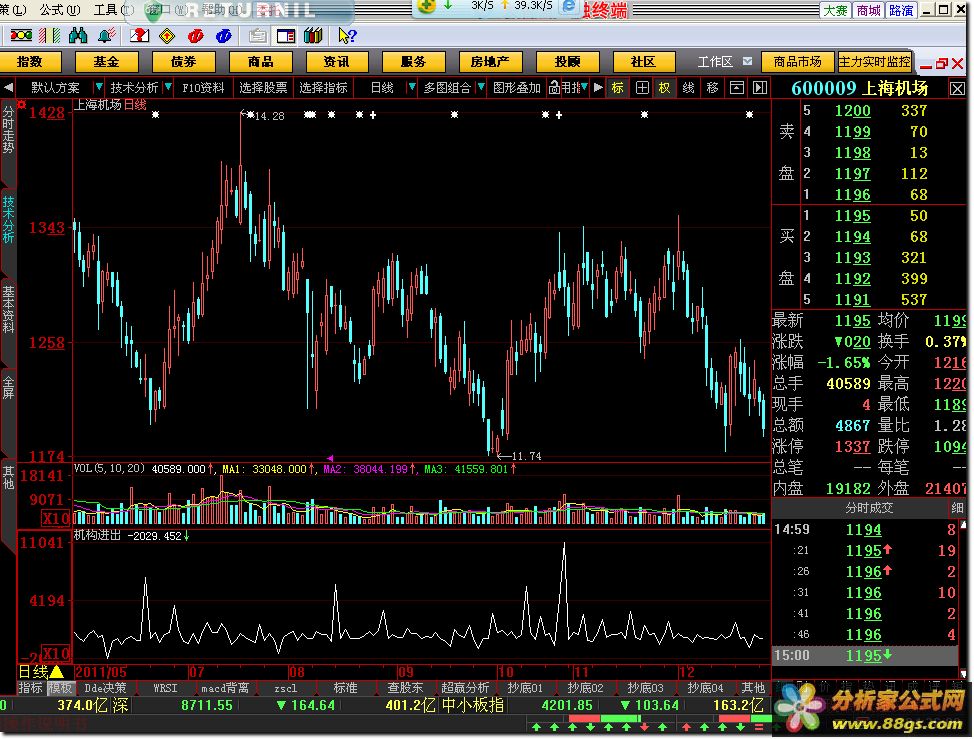The image size is (974, 739).
Task: Close the 600009 quote panel
Action: click(957, 89)
